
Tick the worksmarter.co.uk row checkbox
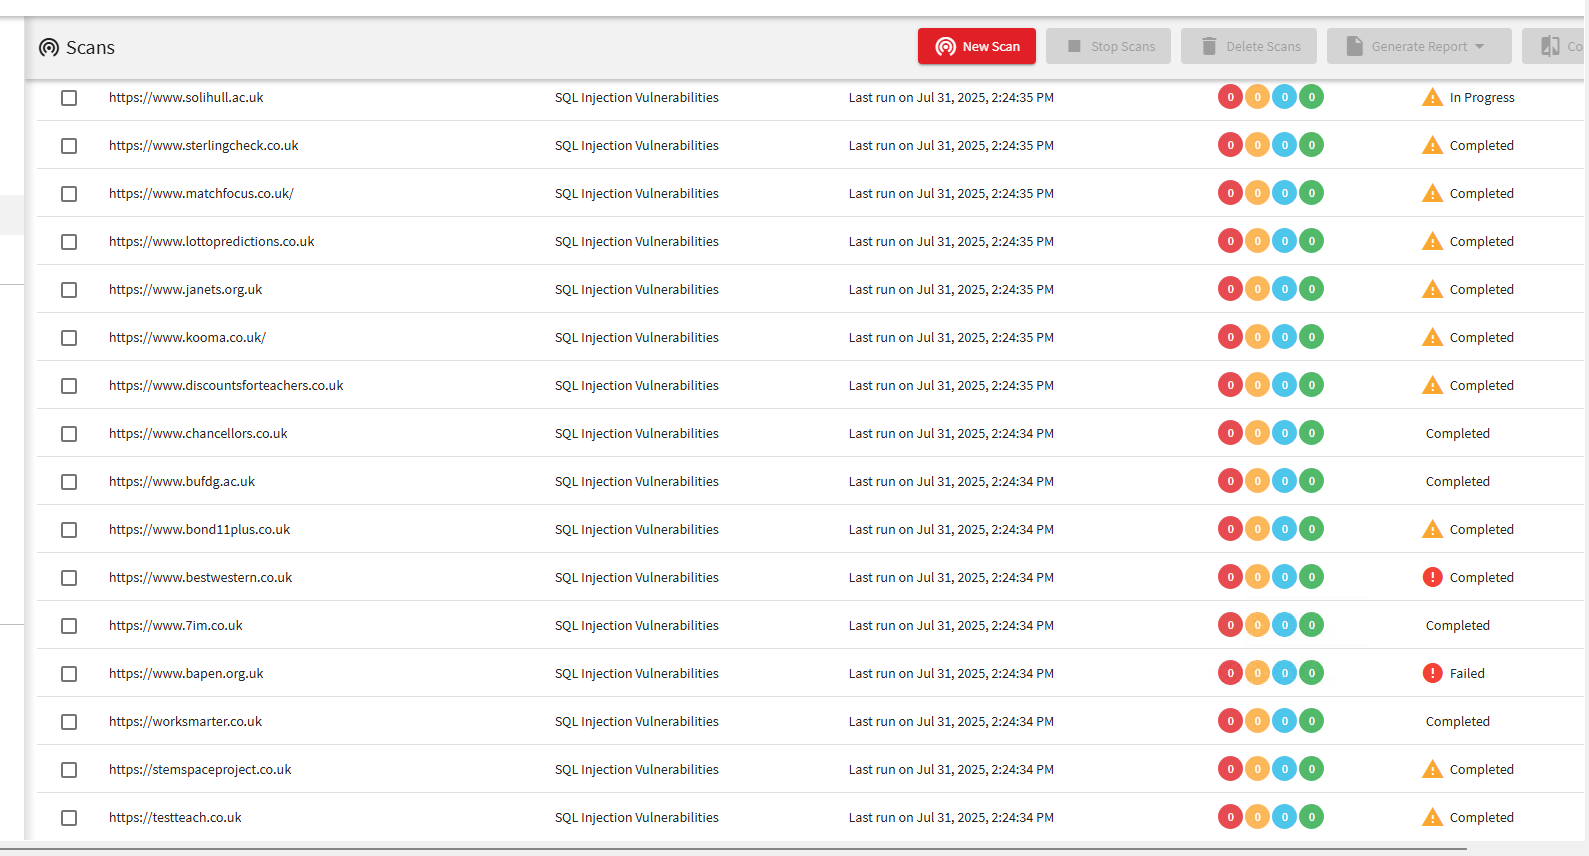coord(69,722)
